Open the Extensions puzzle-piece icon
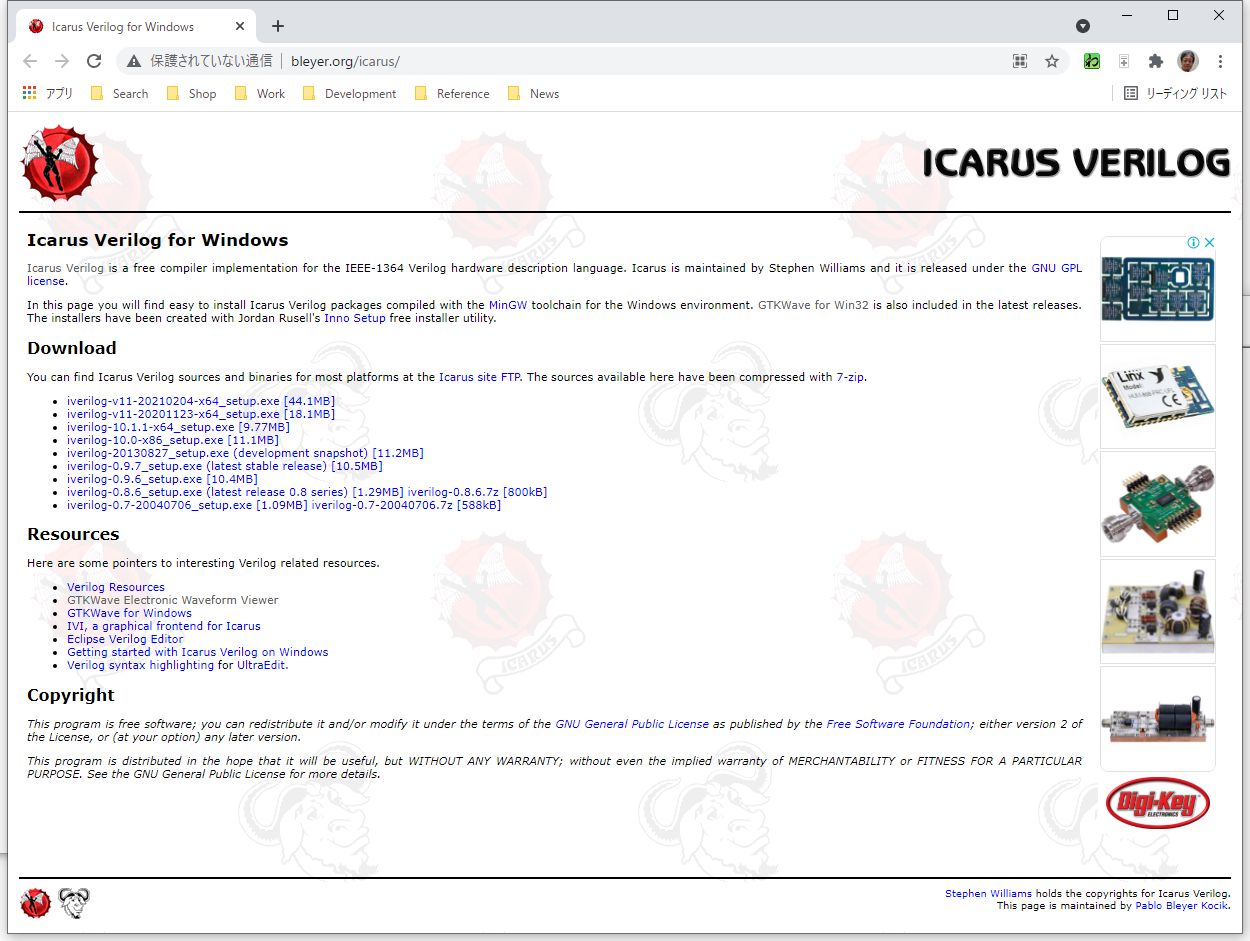 [1155, 60]
